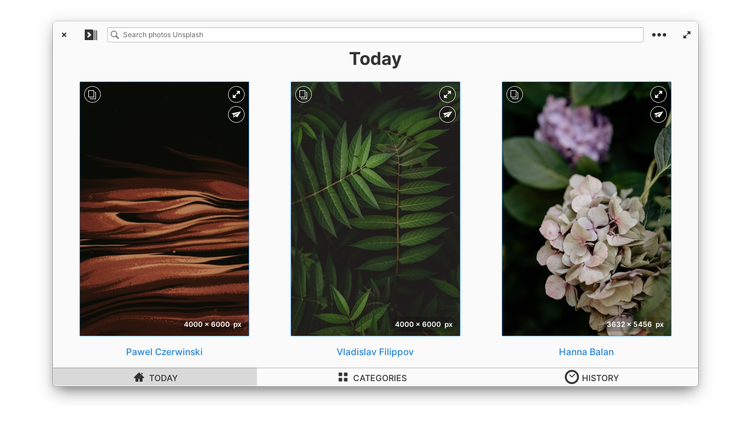Select the brown waves photo thumbnail

coord(164,209)
